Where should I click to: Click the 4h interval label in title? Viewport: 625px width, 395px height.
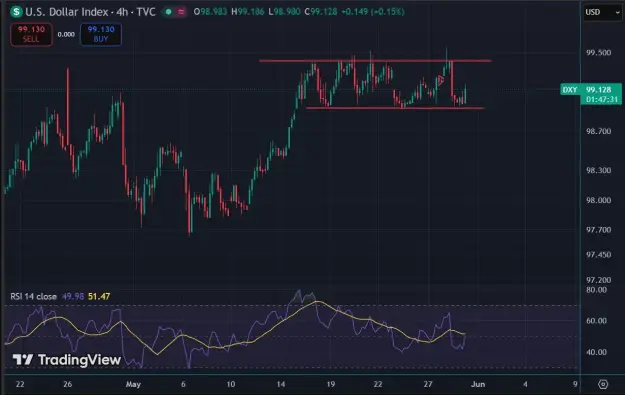coord(122,12)
